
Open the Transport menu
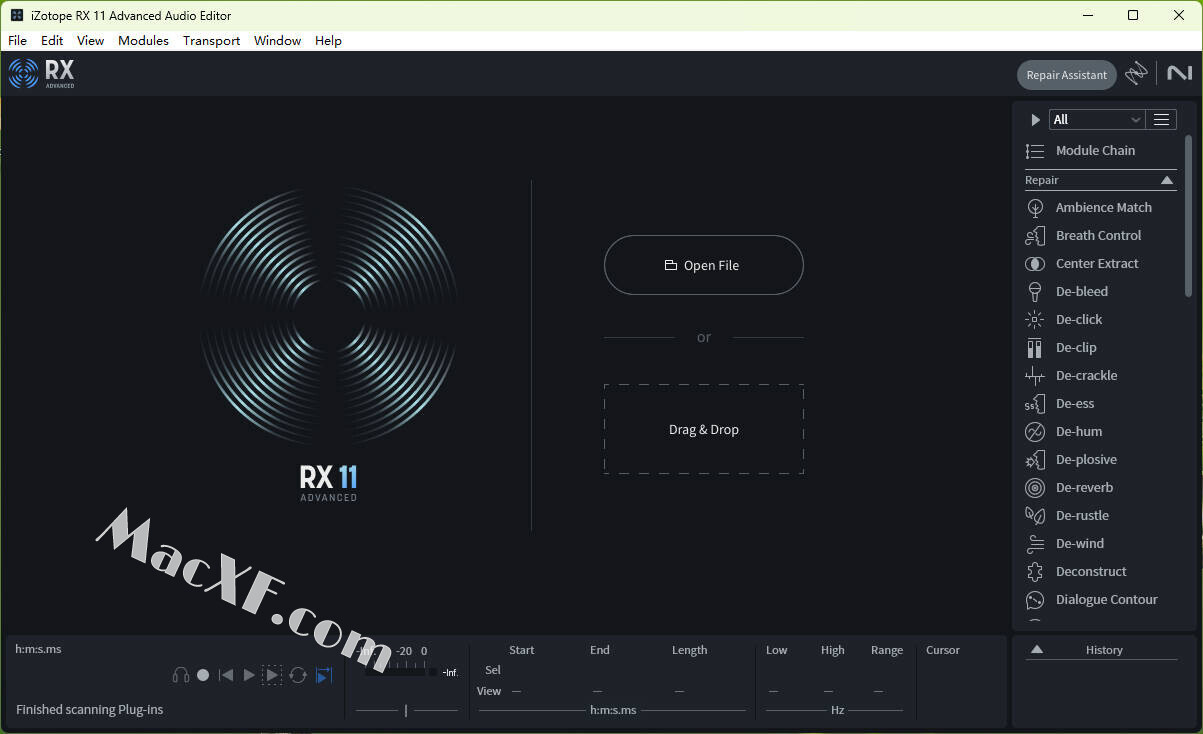click(211, 40)
